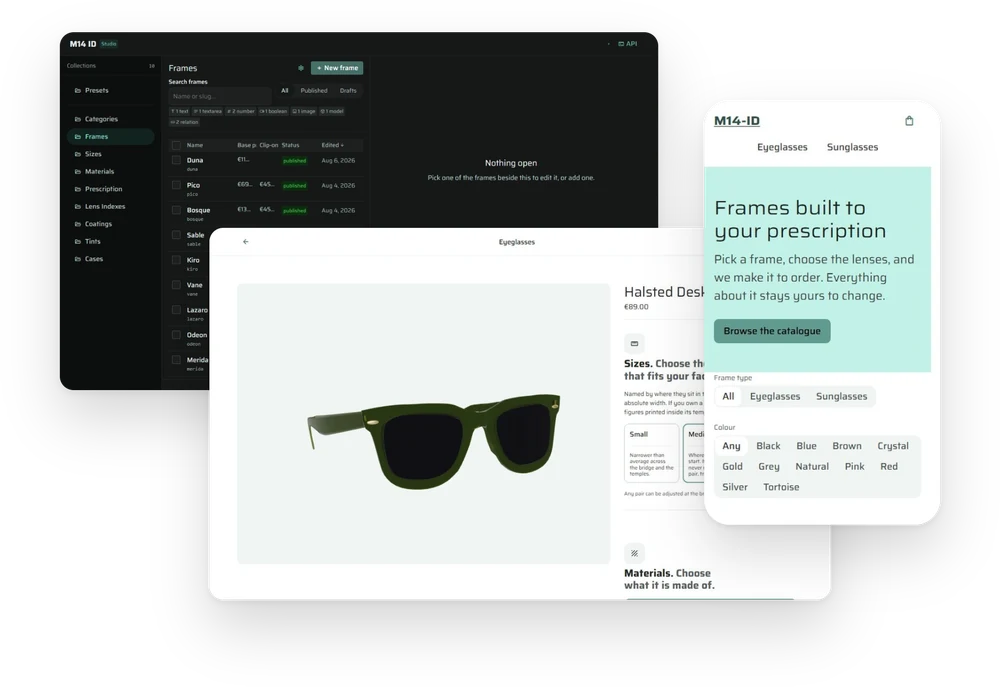1000x687 pixels.
Task: Sort the Frames table by the Edited column
Action: pos(332,145)
